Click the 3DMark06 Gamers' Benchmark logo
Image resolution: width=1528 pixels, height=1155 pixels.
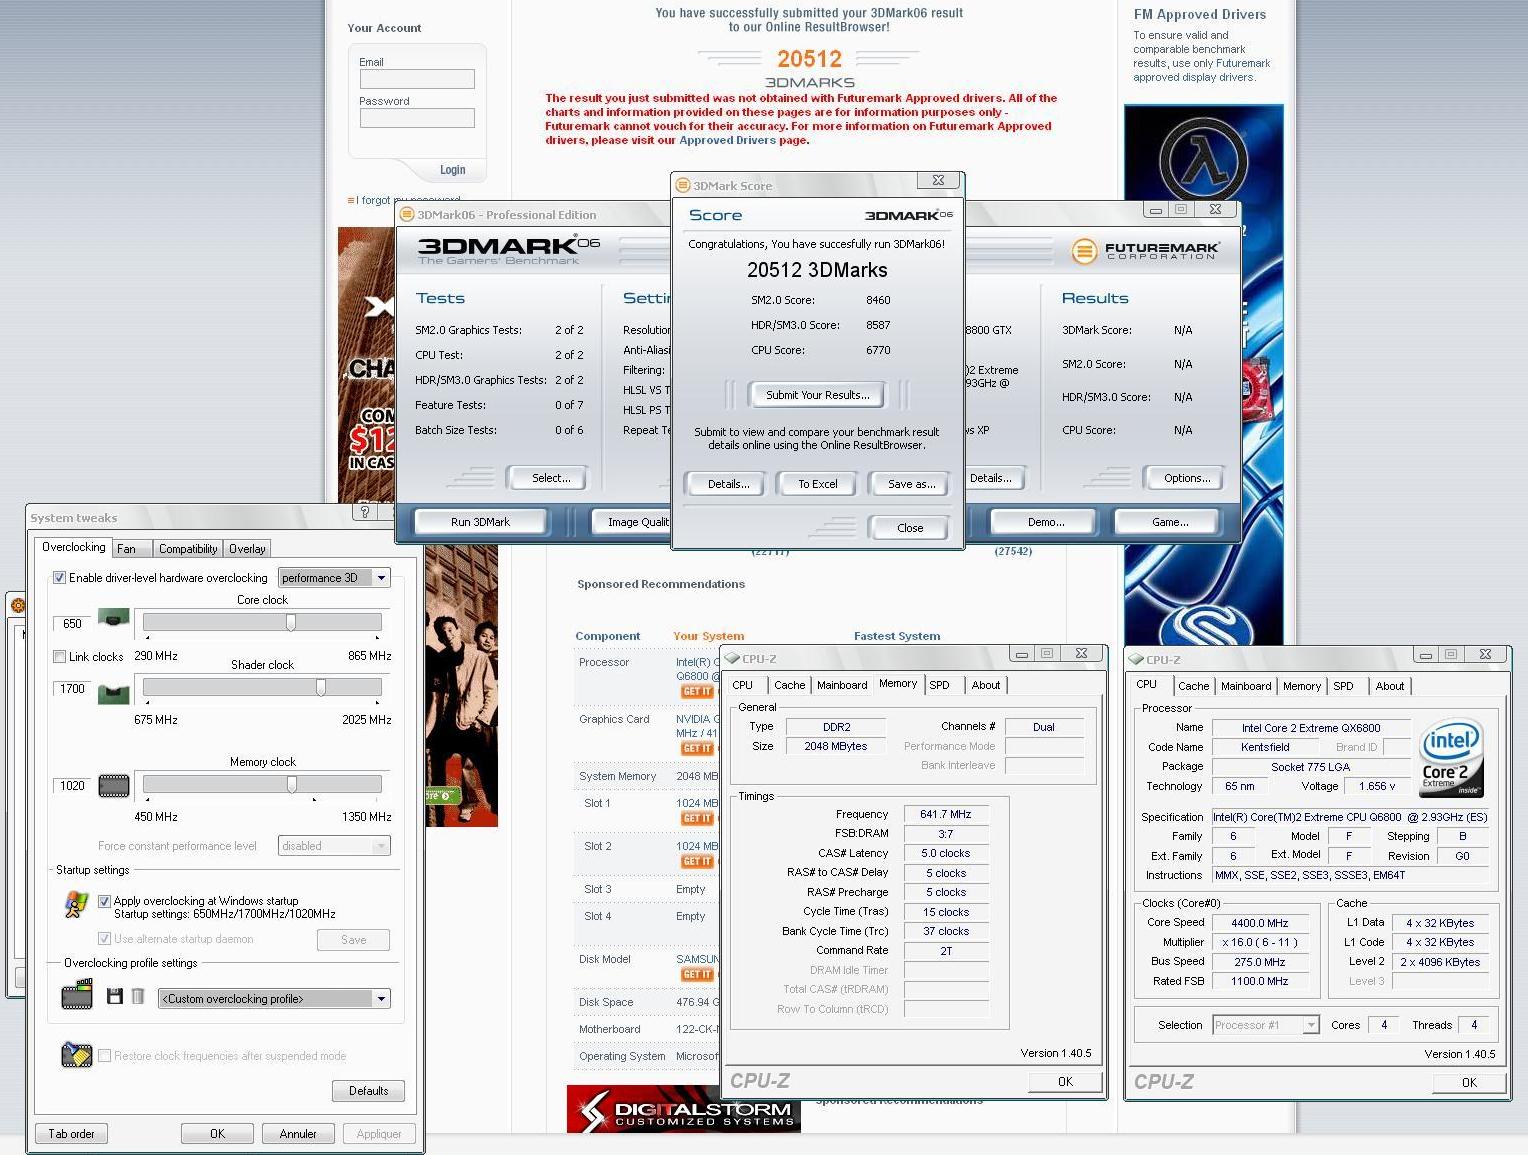[508, 250]
